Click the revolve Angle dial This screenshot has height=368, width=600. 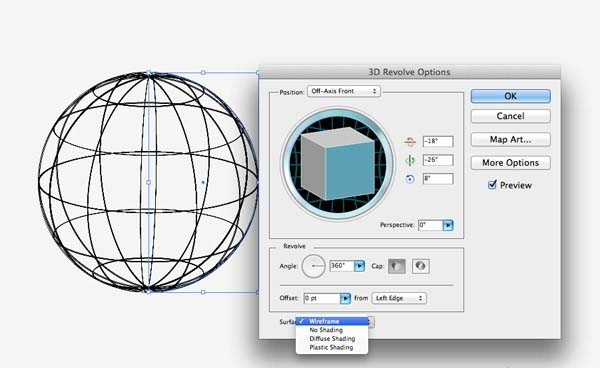point(313,266)
